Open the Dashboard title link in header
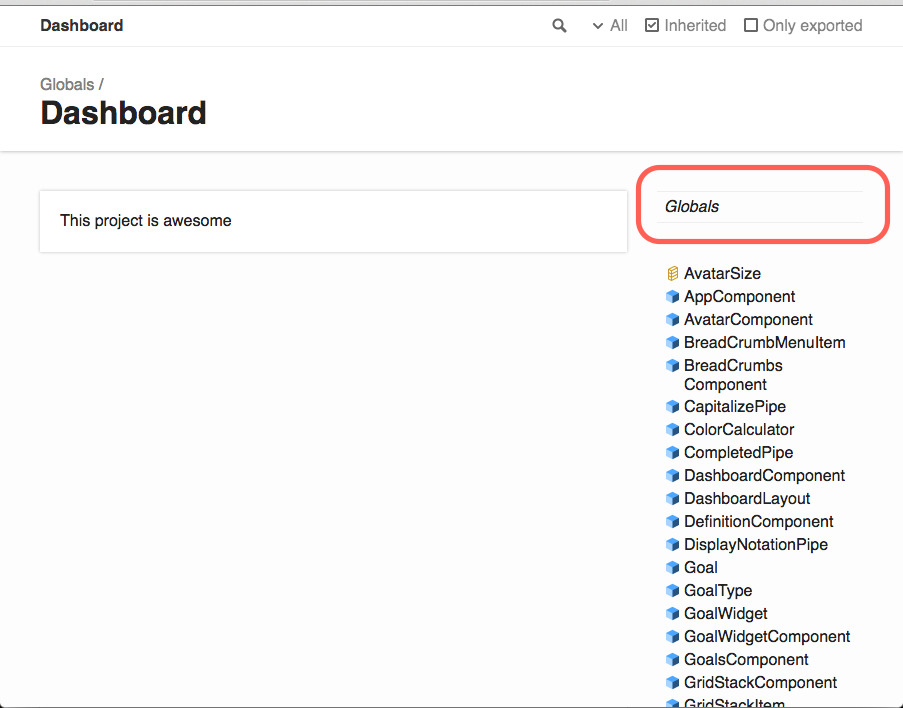The image size is (903, 708). [82, 25]
